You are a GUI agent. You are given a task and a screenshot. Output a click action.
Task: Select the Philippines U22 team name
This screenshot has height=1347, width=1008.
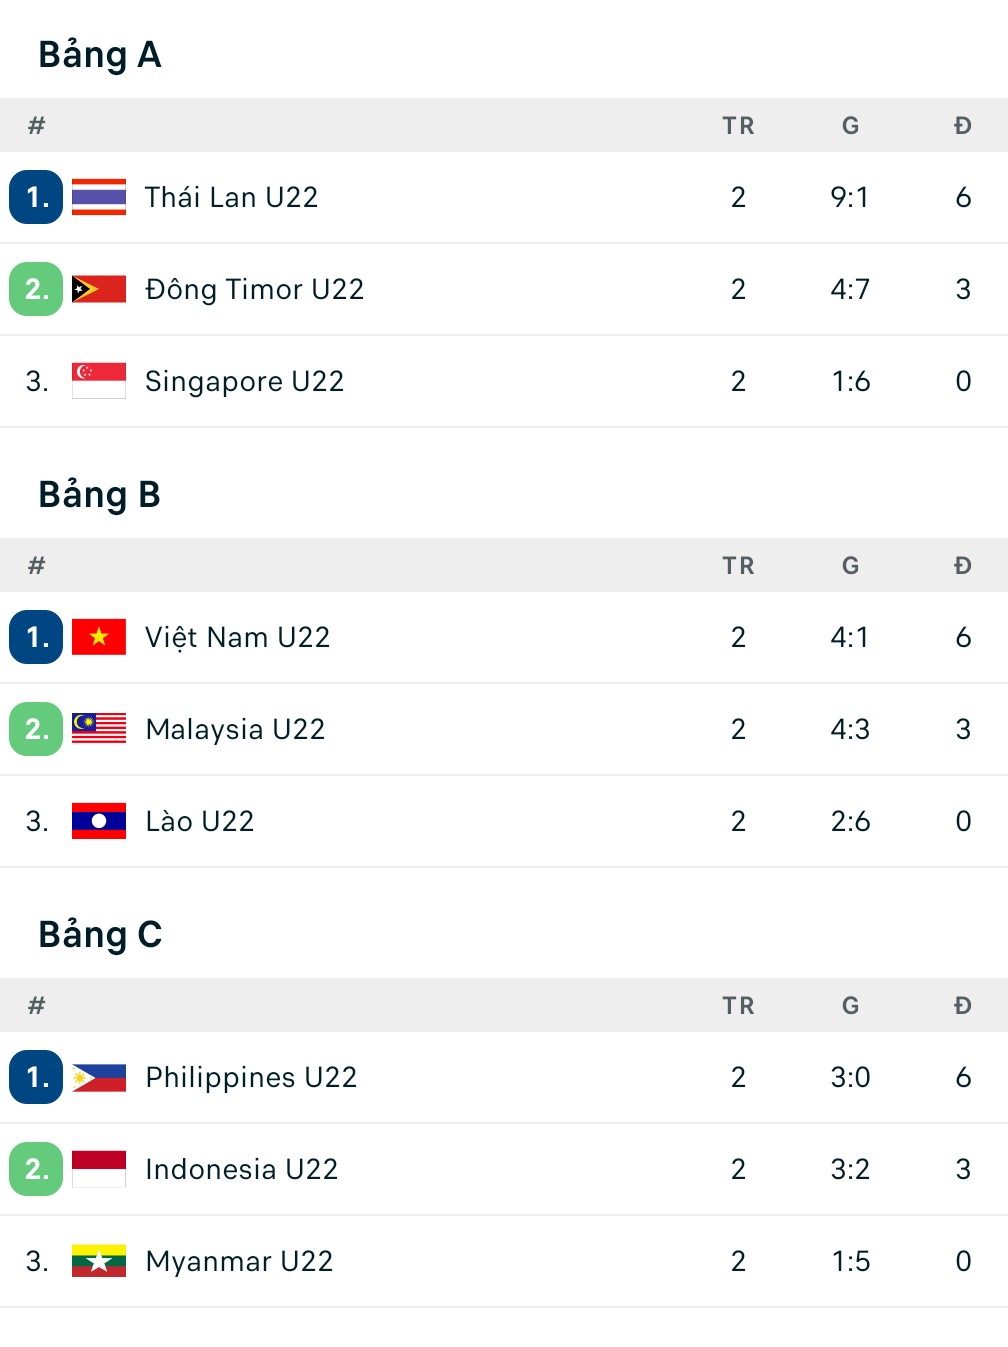tap(251, 1077)
